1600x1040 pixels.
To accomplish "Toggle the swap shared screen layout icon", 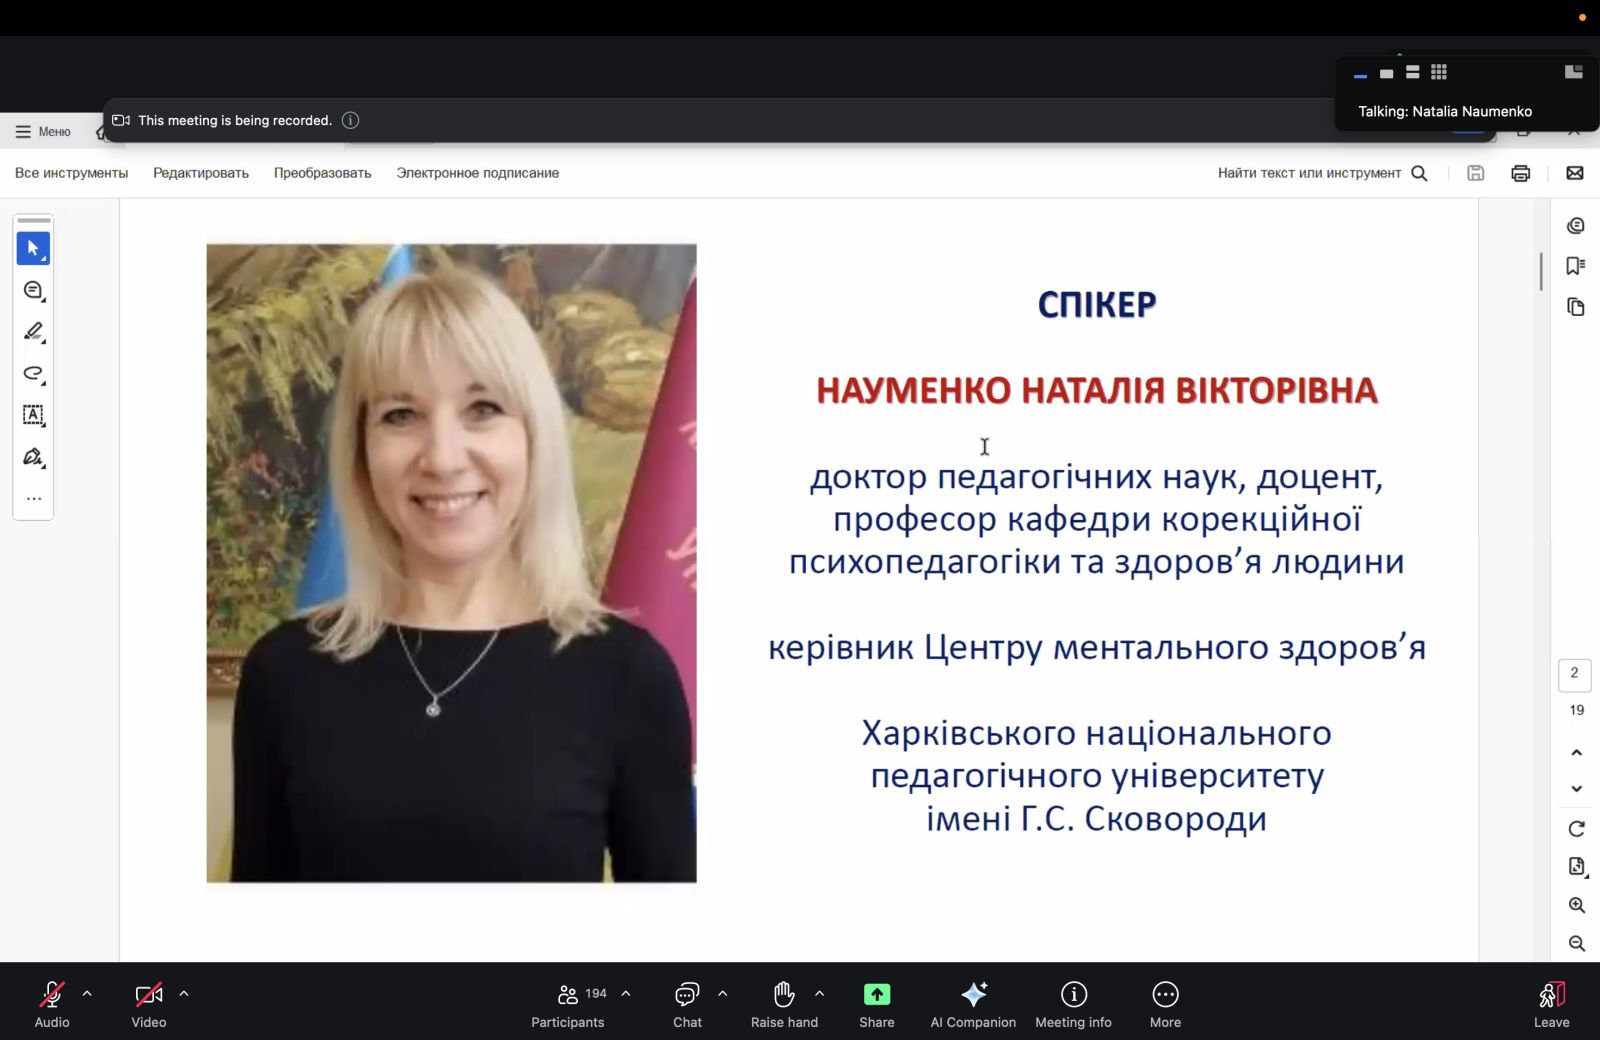I will click(1573, 72).
